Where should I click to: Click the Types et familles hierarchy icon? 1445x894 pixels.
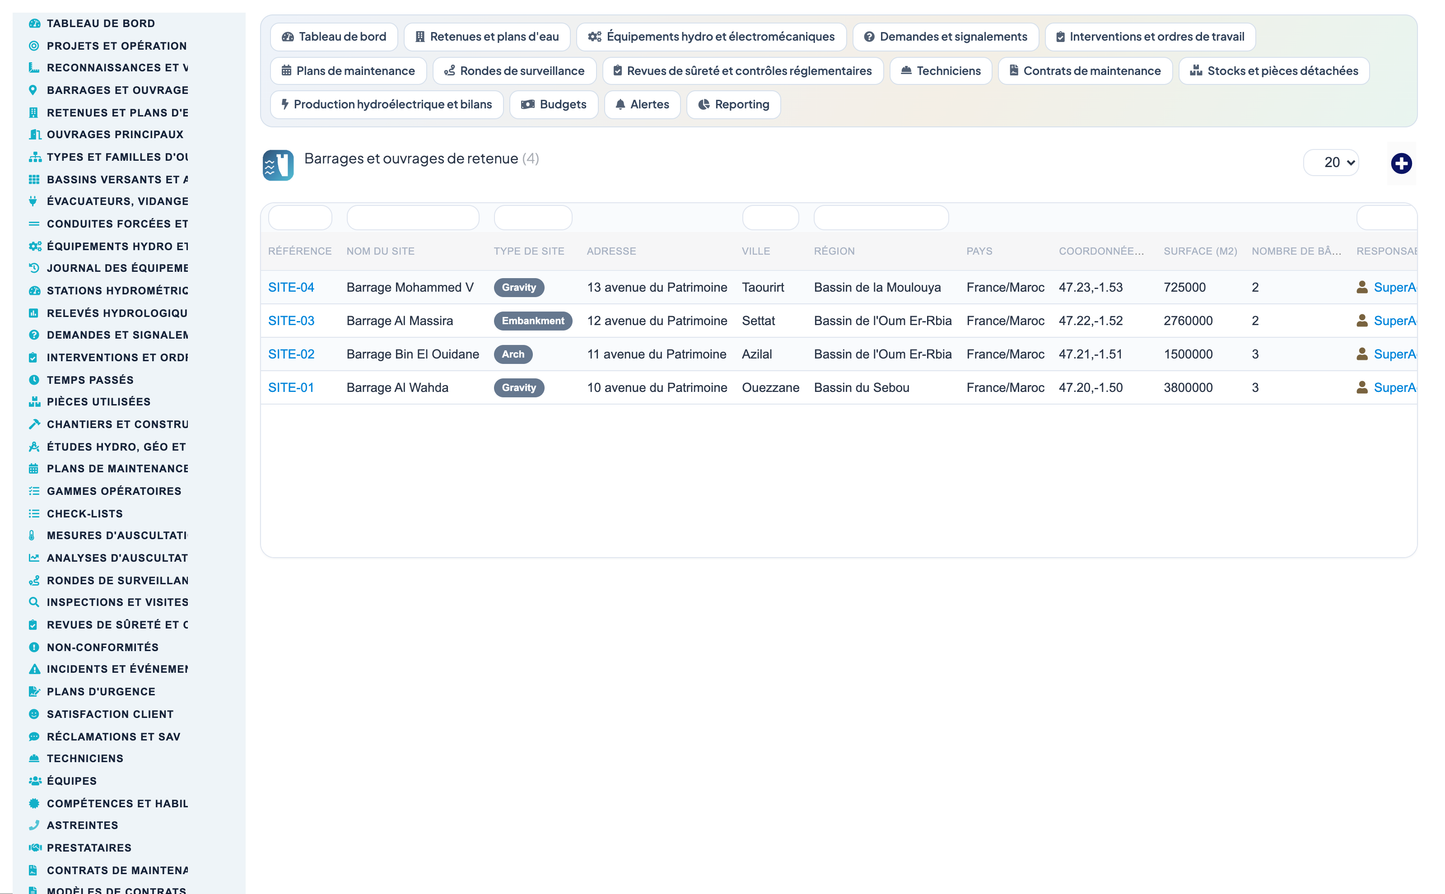tap(34, 157)
